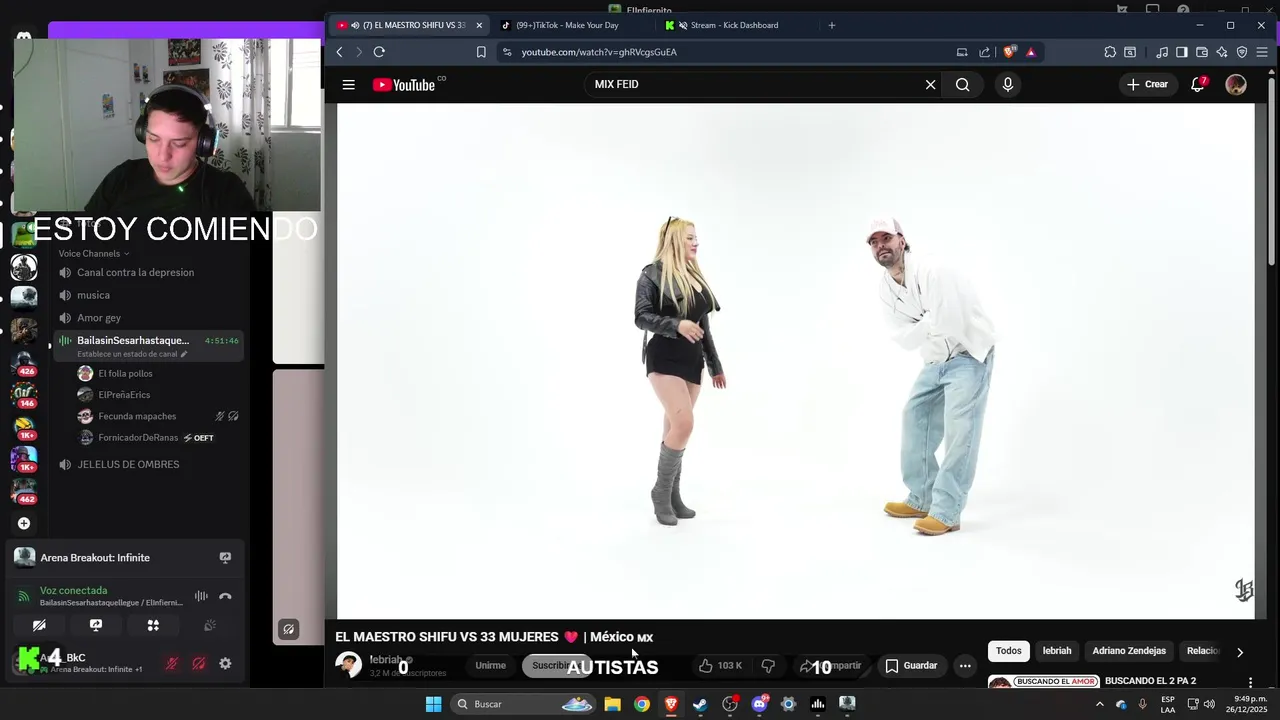This screenshot has height=720, width=1280.
Task: Switch to Stream Kick Dashboard tab
Action: pyautogui.click(x=735, y=25)
